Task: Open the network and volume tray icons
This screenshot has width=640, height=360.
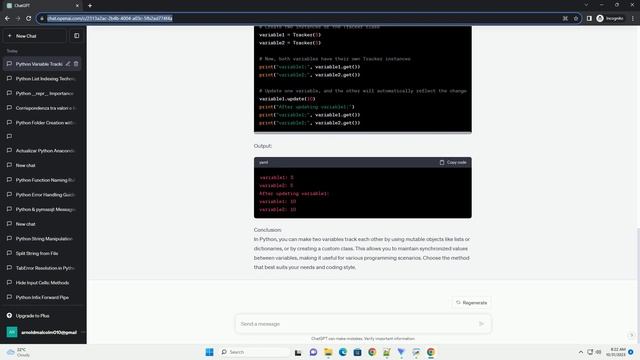Action: (594, 352)
